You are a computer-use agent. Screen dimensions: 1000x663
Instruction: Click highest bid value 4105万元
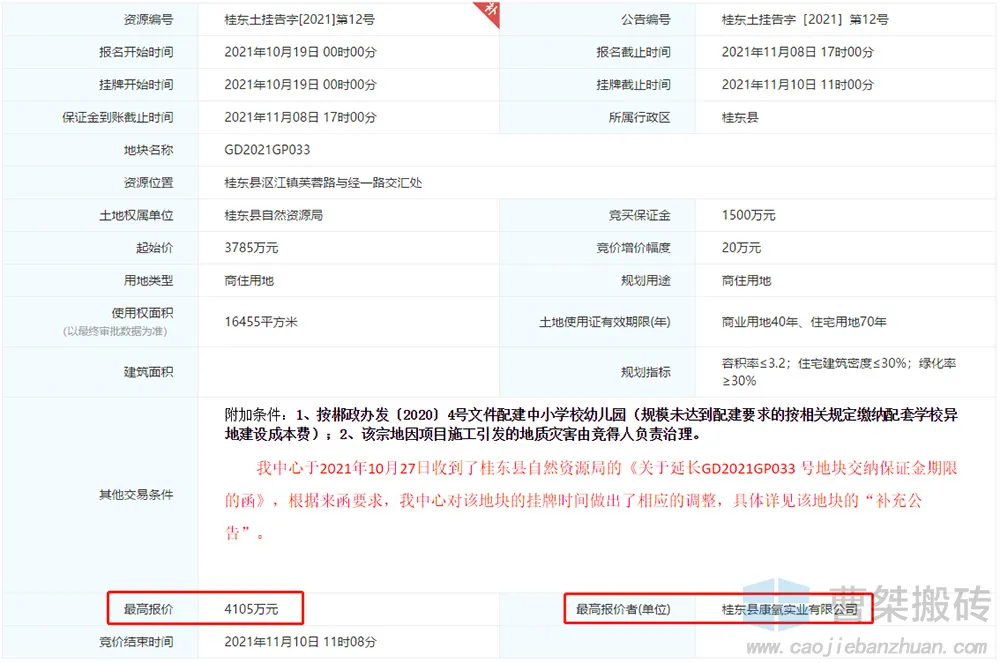[251, 609]
